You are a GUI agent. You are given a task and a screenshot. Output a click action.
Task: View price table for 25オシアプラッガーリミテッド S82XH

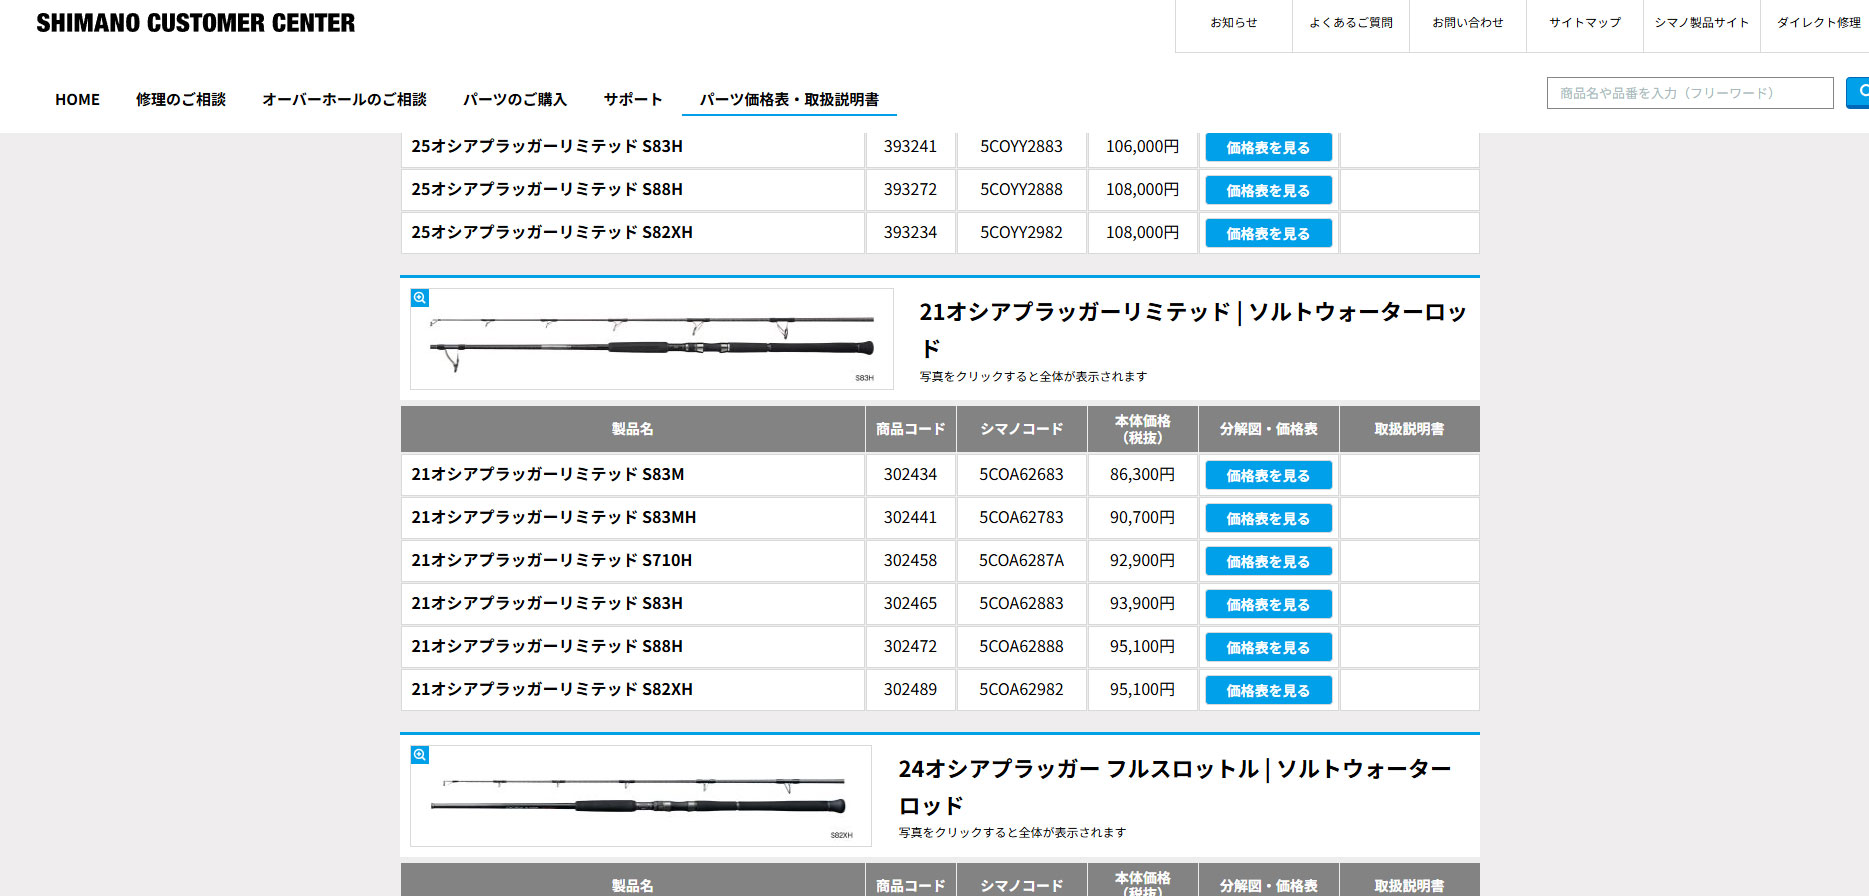(1268, 233)
